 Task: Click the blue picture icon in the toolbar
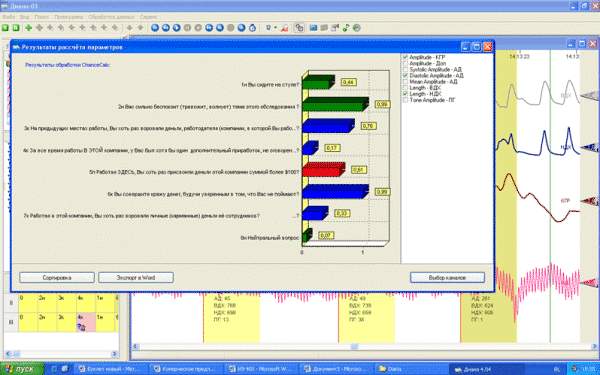tap(313, 28)
